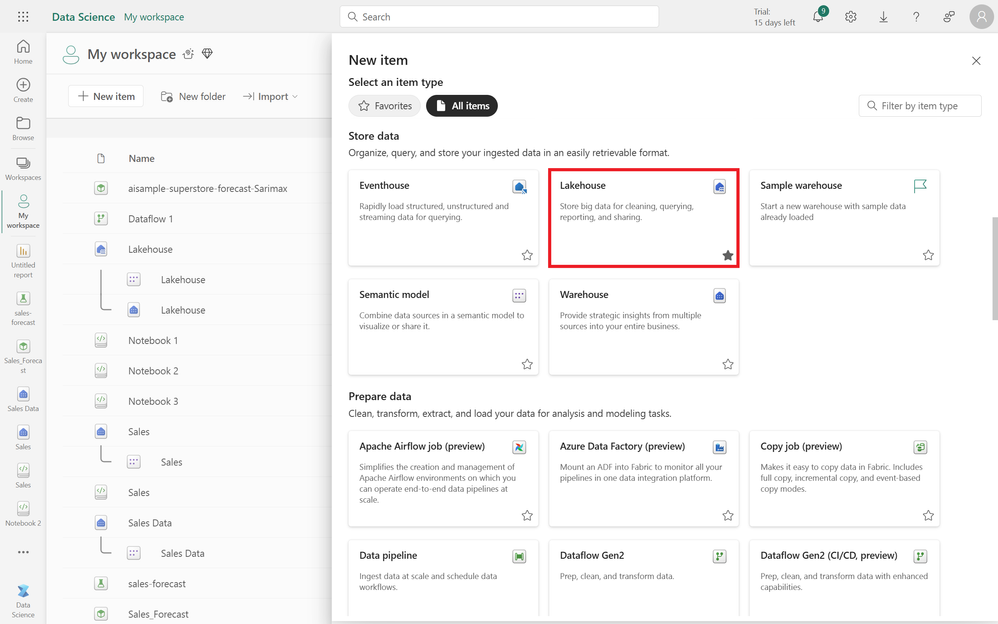Open Workspaces in the left sidebar

tap(23, 168)
